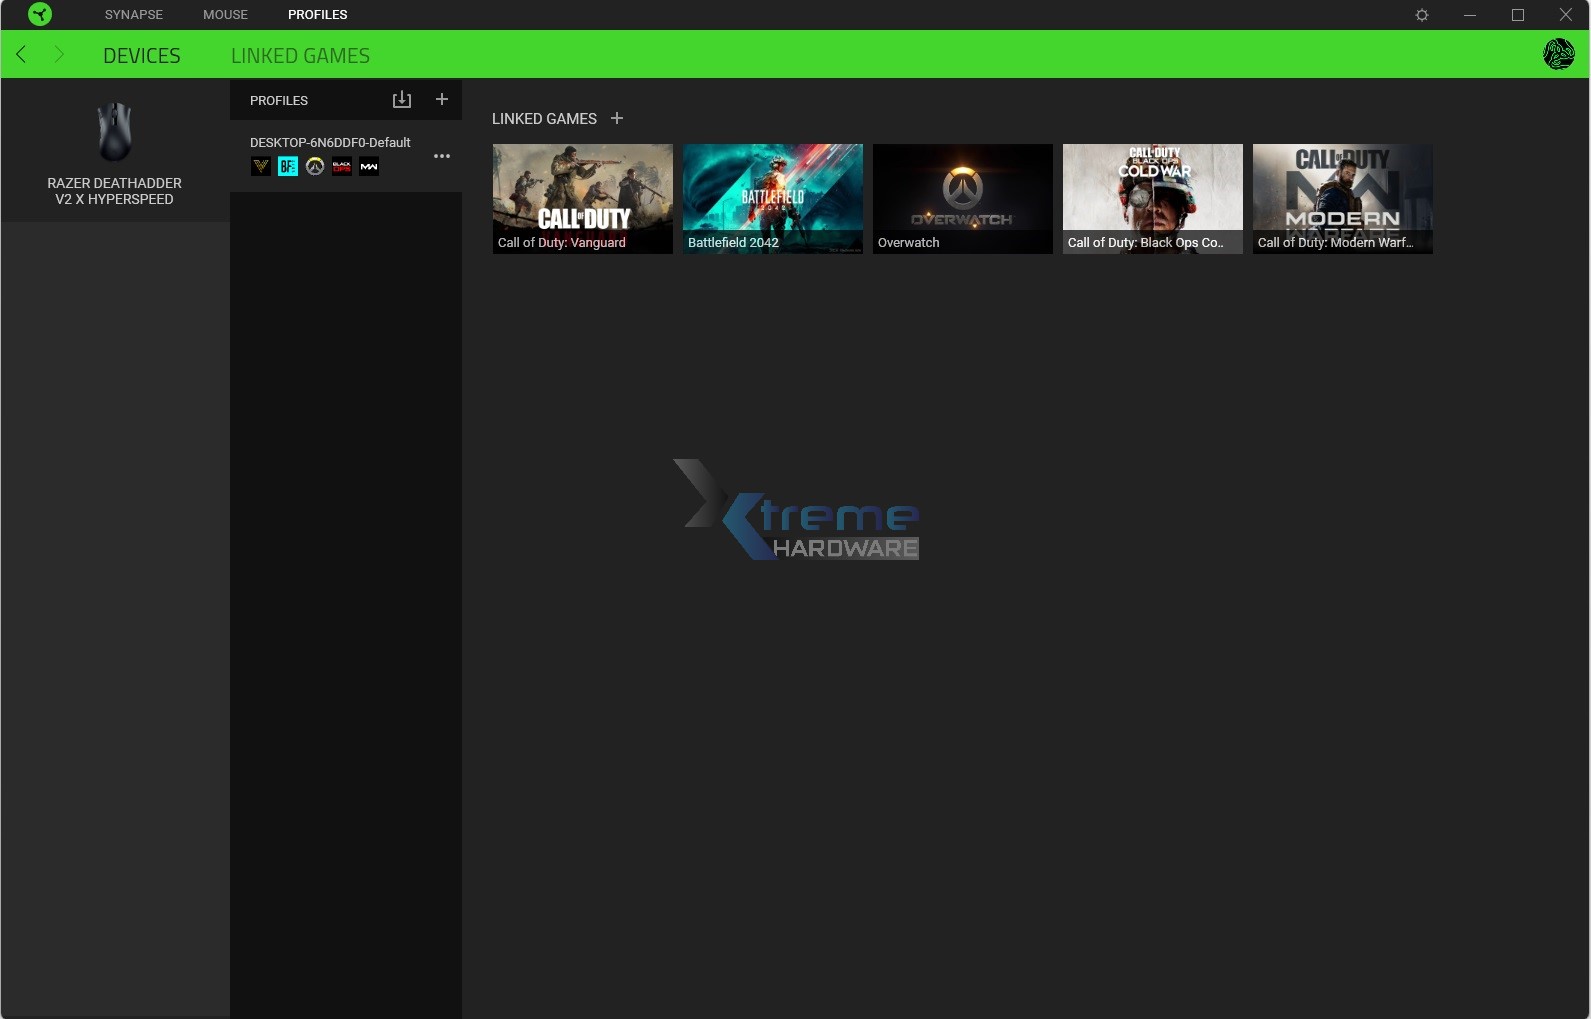Click the Battlefield icon under the profile
The height and width of the screenshot is (1019, 1591).
click(288, 167)
